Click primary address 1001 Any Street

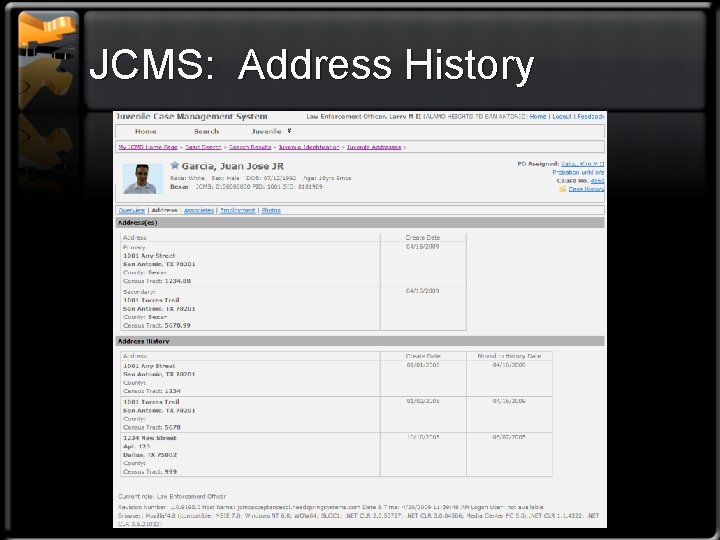point(149,256)
